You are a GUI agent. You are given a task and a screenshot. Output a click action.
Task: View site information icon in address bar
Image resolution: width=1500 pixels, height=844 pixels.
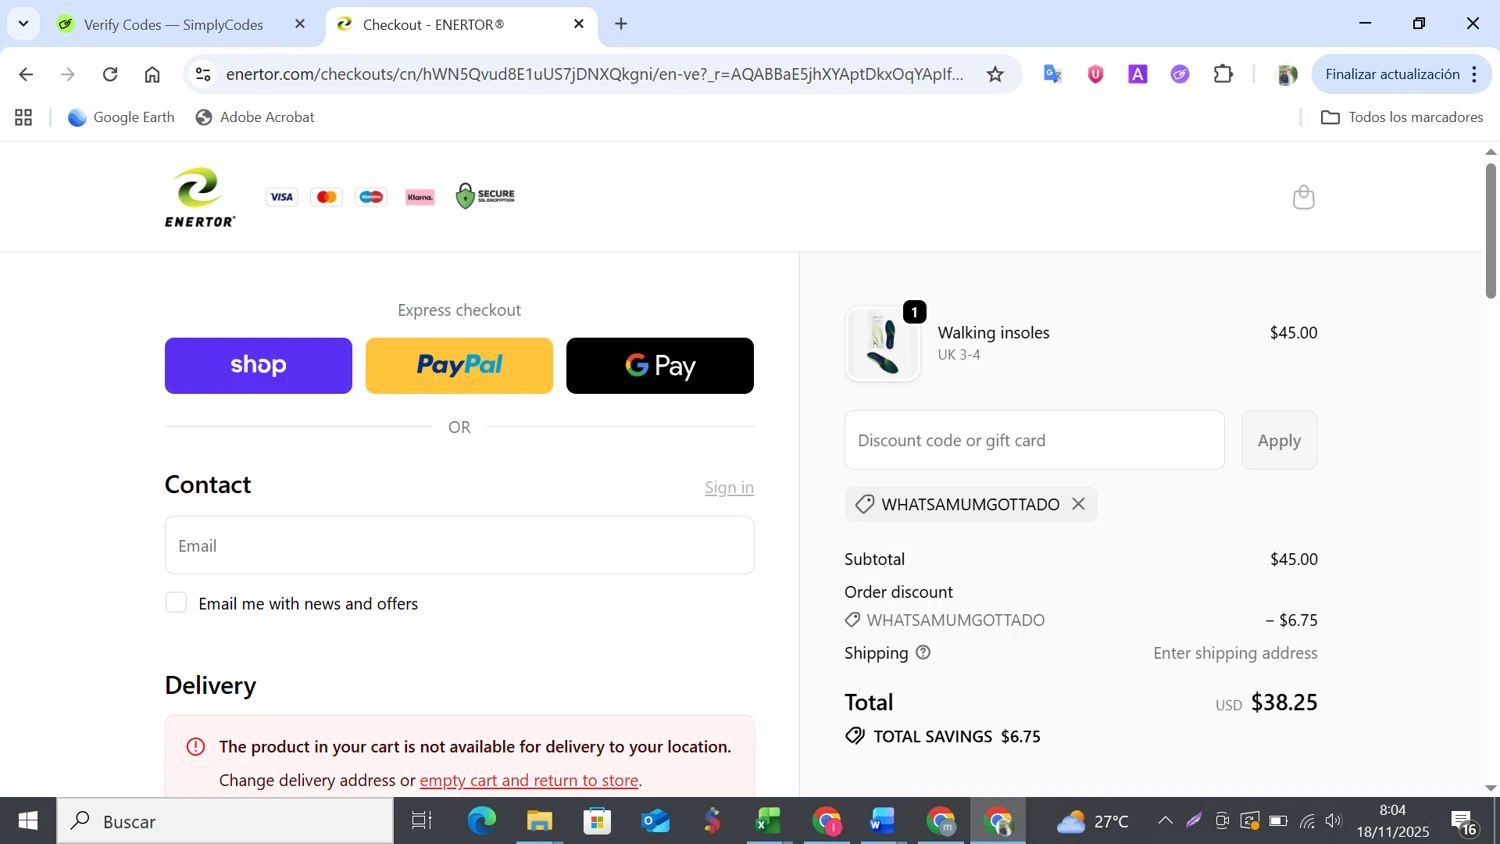203,74
